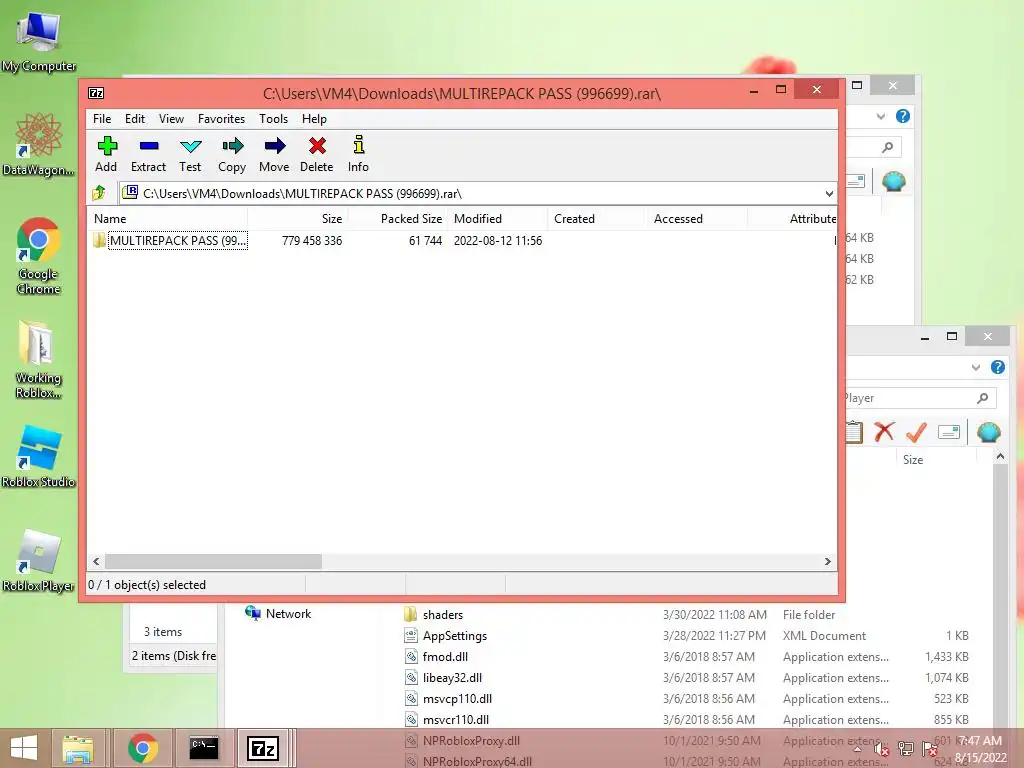
Task: Click the Move toolbar button
Action: (274, 155)
